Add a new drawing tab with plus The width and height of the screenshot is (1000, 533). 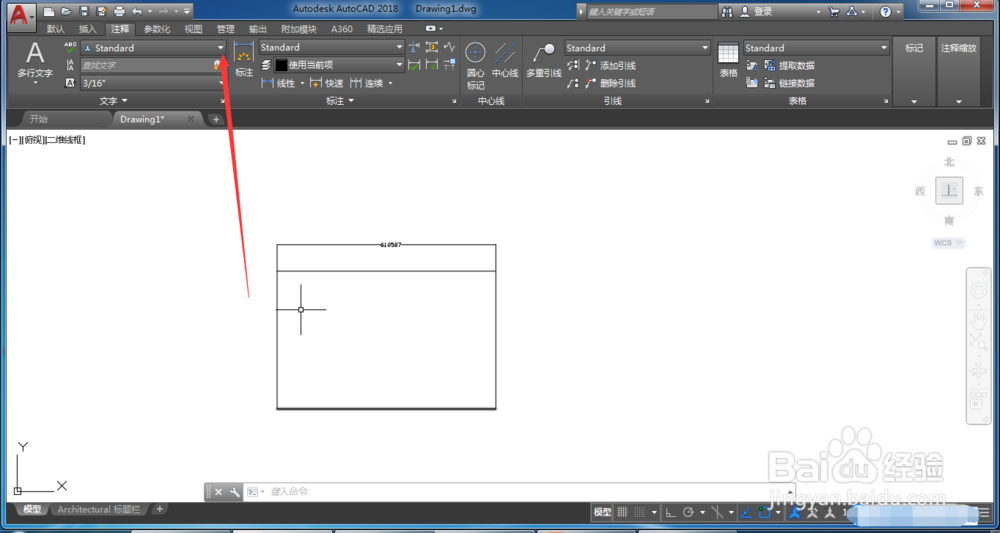[x=216, y=119]
